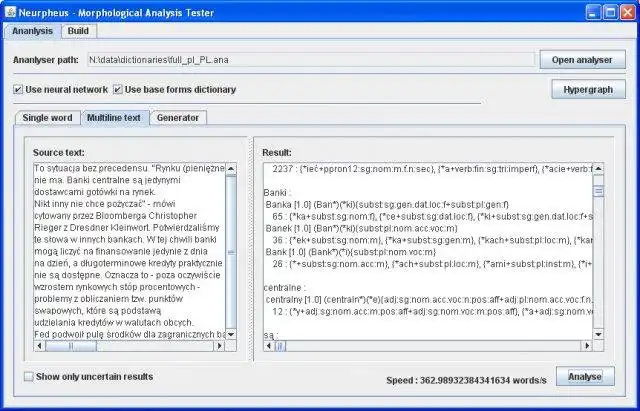Select the Generator tab
640x411 pixels.
tap(178, 118)
